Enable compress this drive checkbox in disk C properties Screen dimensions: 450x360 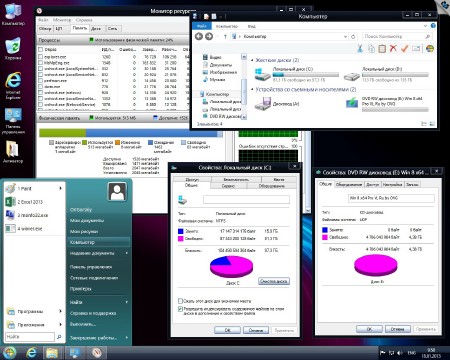(180, 301)
